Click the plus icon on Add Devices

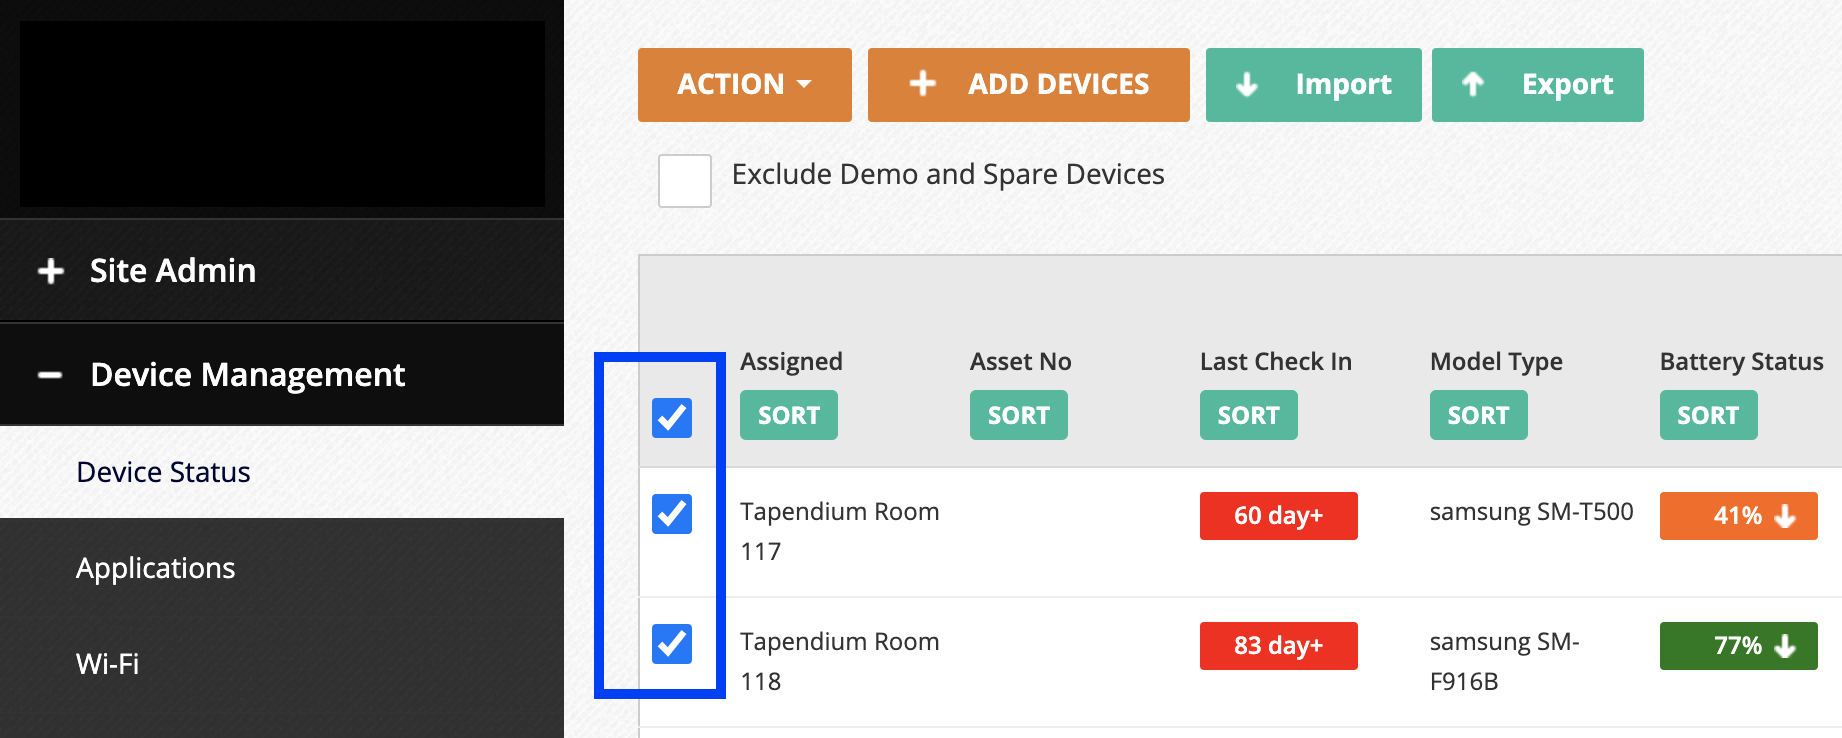[922, 85]
